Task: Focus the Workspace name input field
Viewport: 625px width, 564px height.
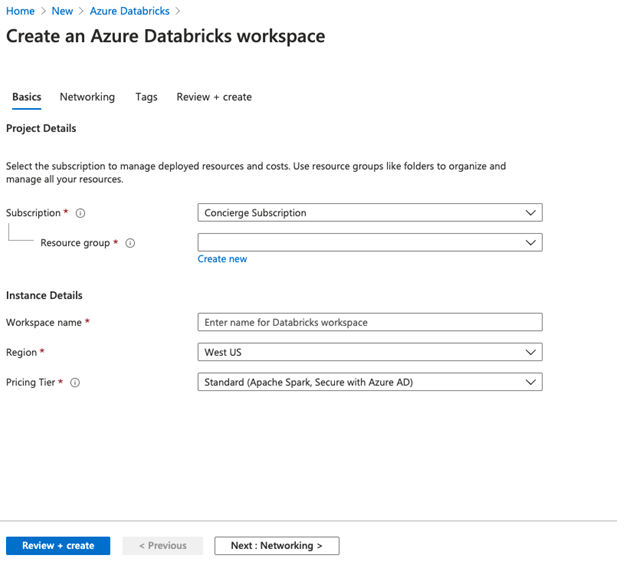Action: click(369, 322)
